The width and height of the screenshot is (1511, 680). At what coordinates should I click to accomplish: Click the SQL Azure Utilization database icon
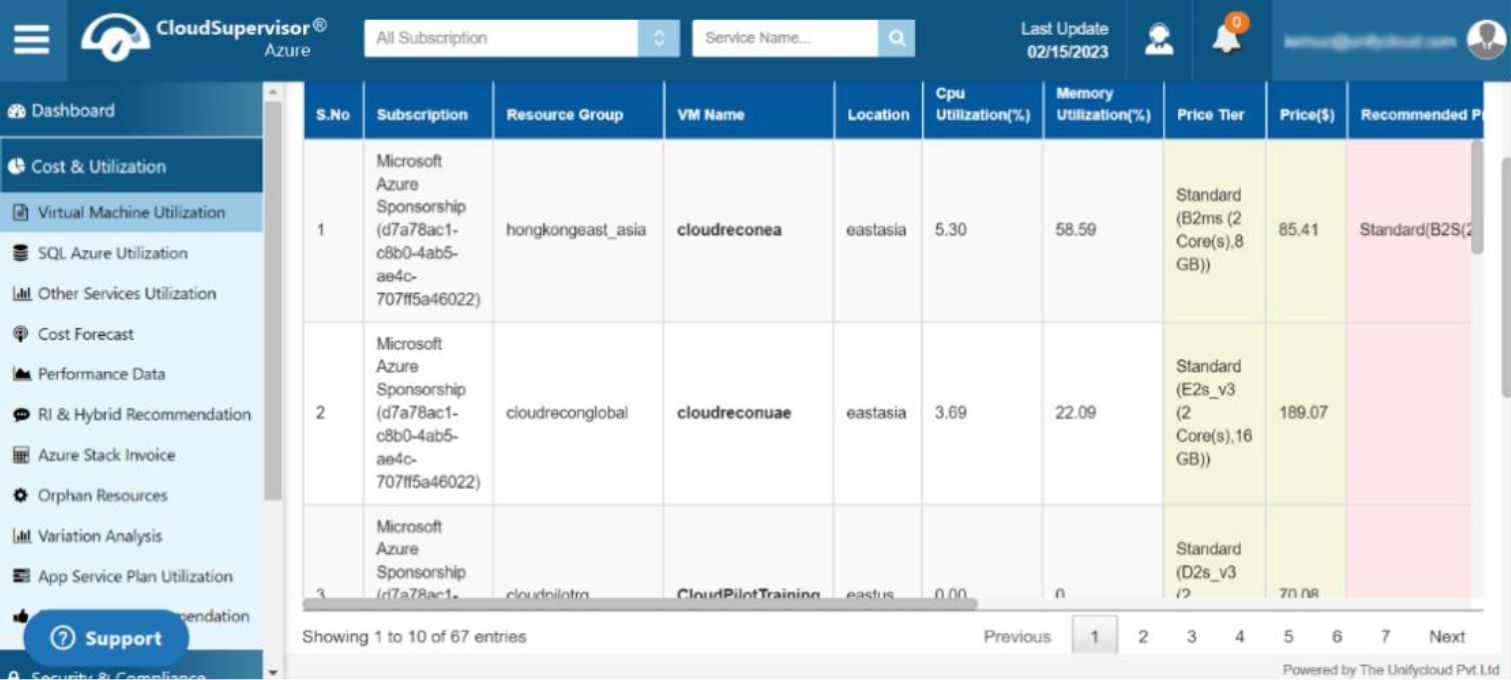[21, 254]
